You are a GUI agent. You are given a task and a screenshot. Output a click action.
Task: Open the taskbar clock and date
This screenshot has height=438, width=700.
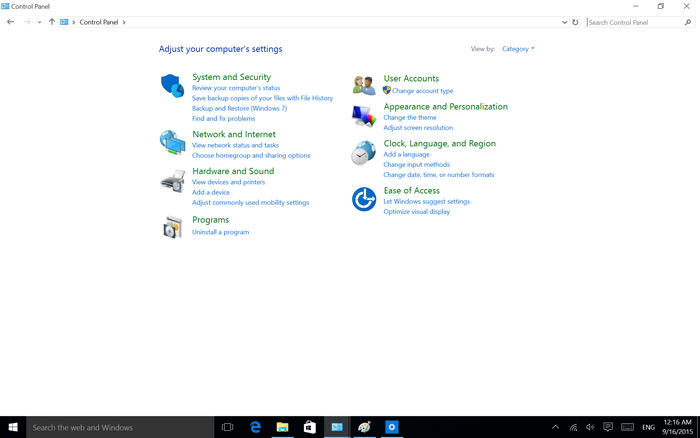click(677, 427)
